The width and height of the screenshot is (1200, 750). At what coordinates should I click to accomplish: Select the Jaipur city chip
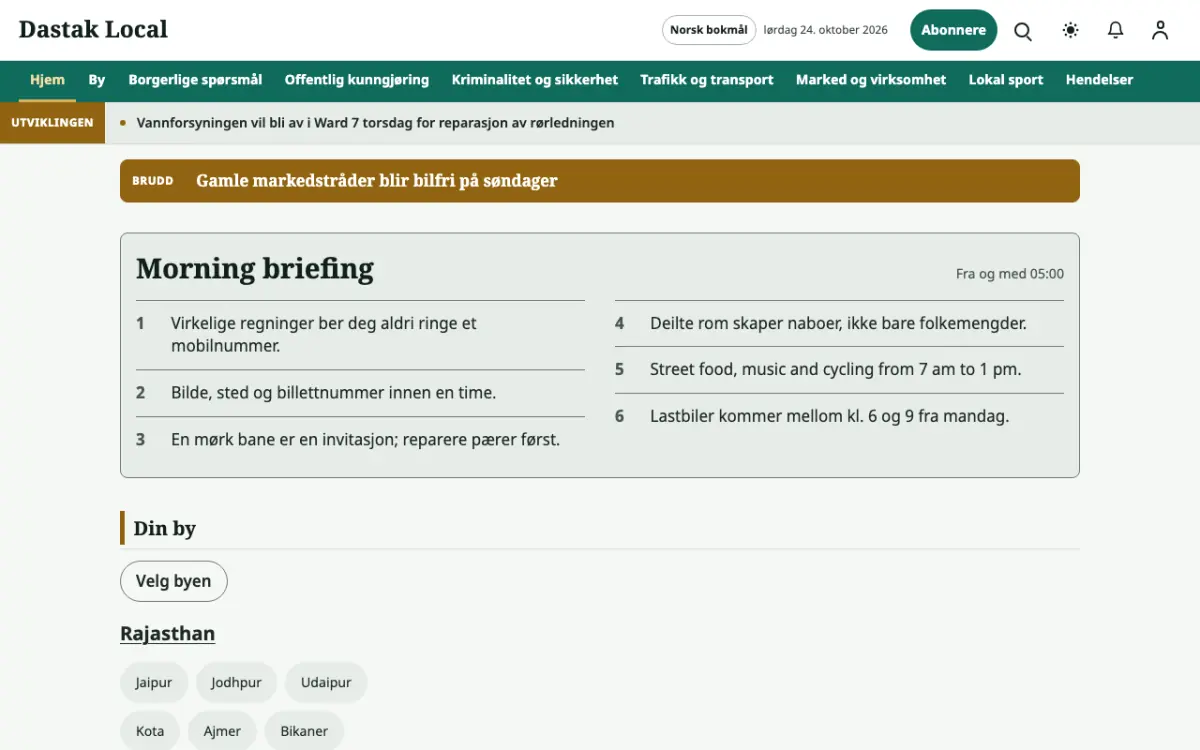(x=154, y=683)
